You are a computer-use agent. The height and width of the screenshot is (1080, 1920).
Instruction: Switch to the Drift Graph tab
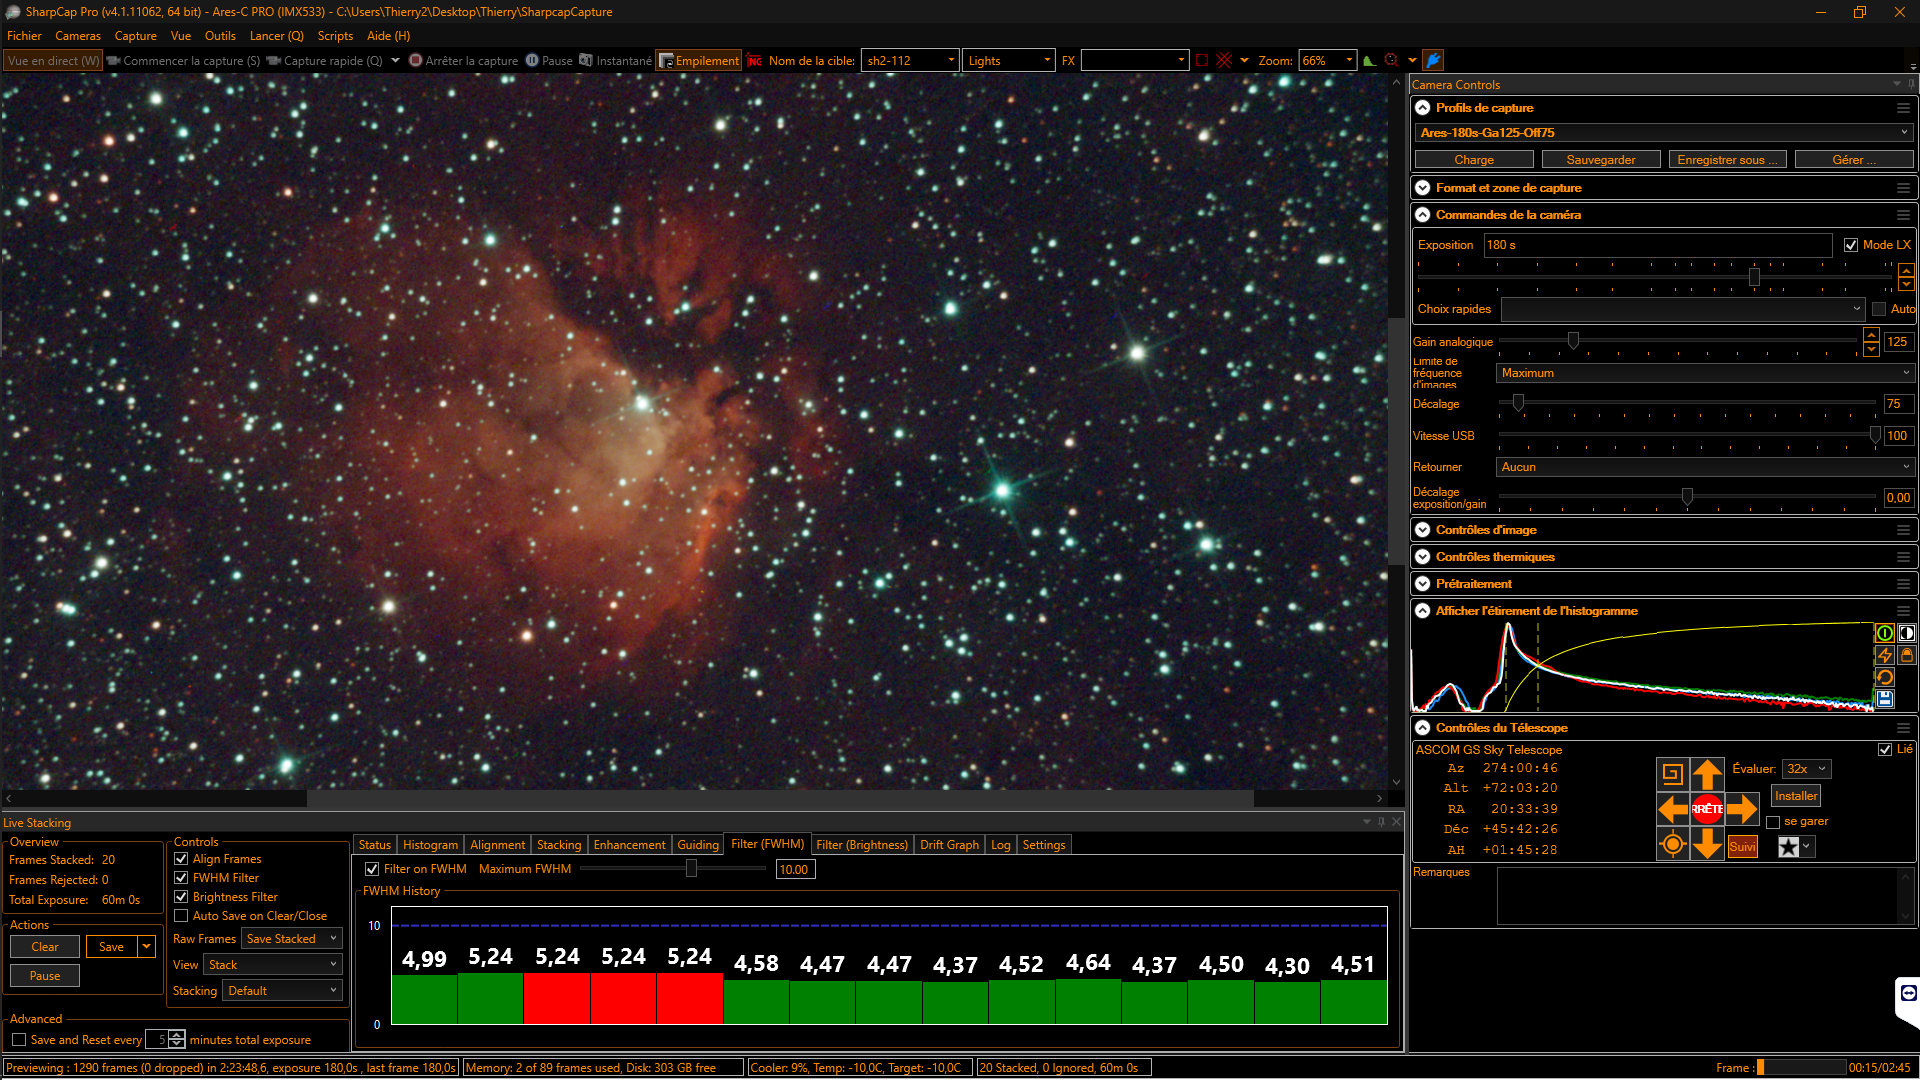[949, 845]
